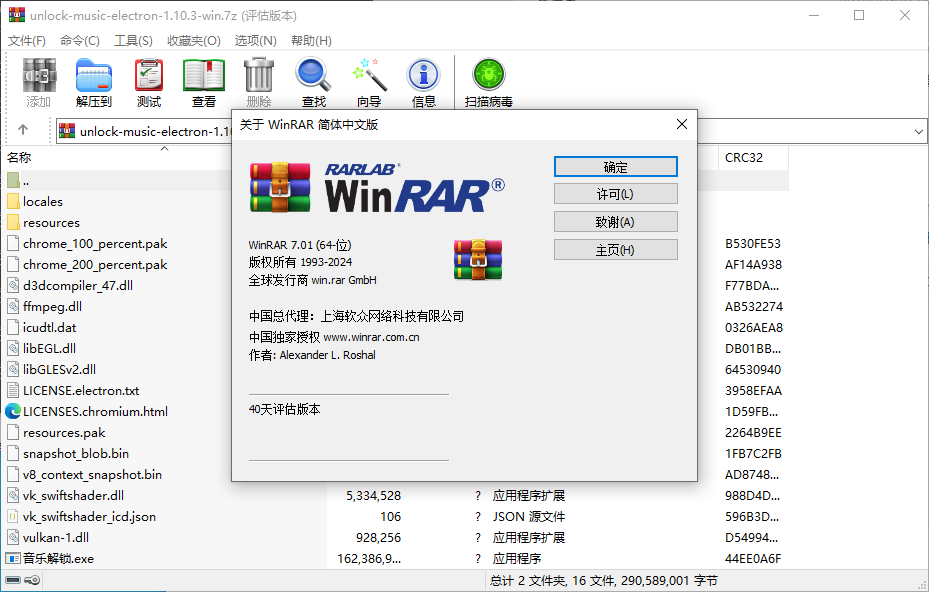
Task: Close the About WinRAR dialog
Action: pos(682,125)
